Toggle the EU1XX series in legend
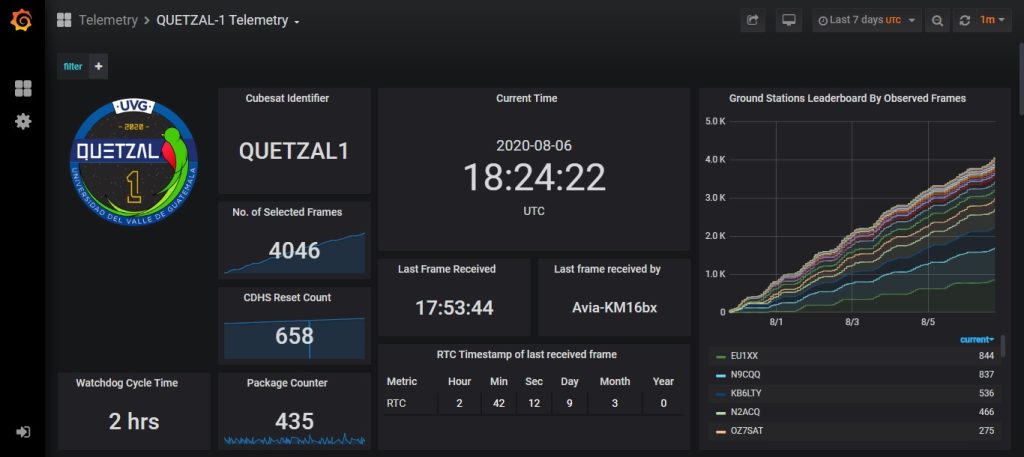Image resolution: width=1024 pixels, height=457 pixels. pos(745,356)
